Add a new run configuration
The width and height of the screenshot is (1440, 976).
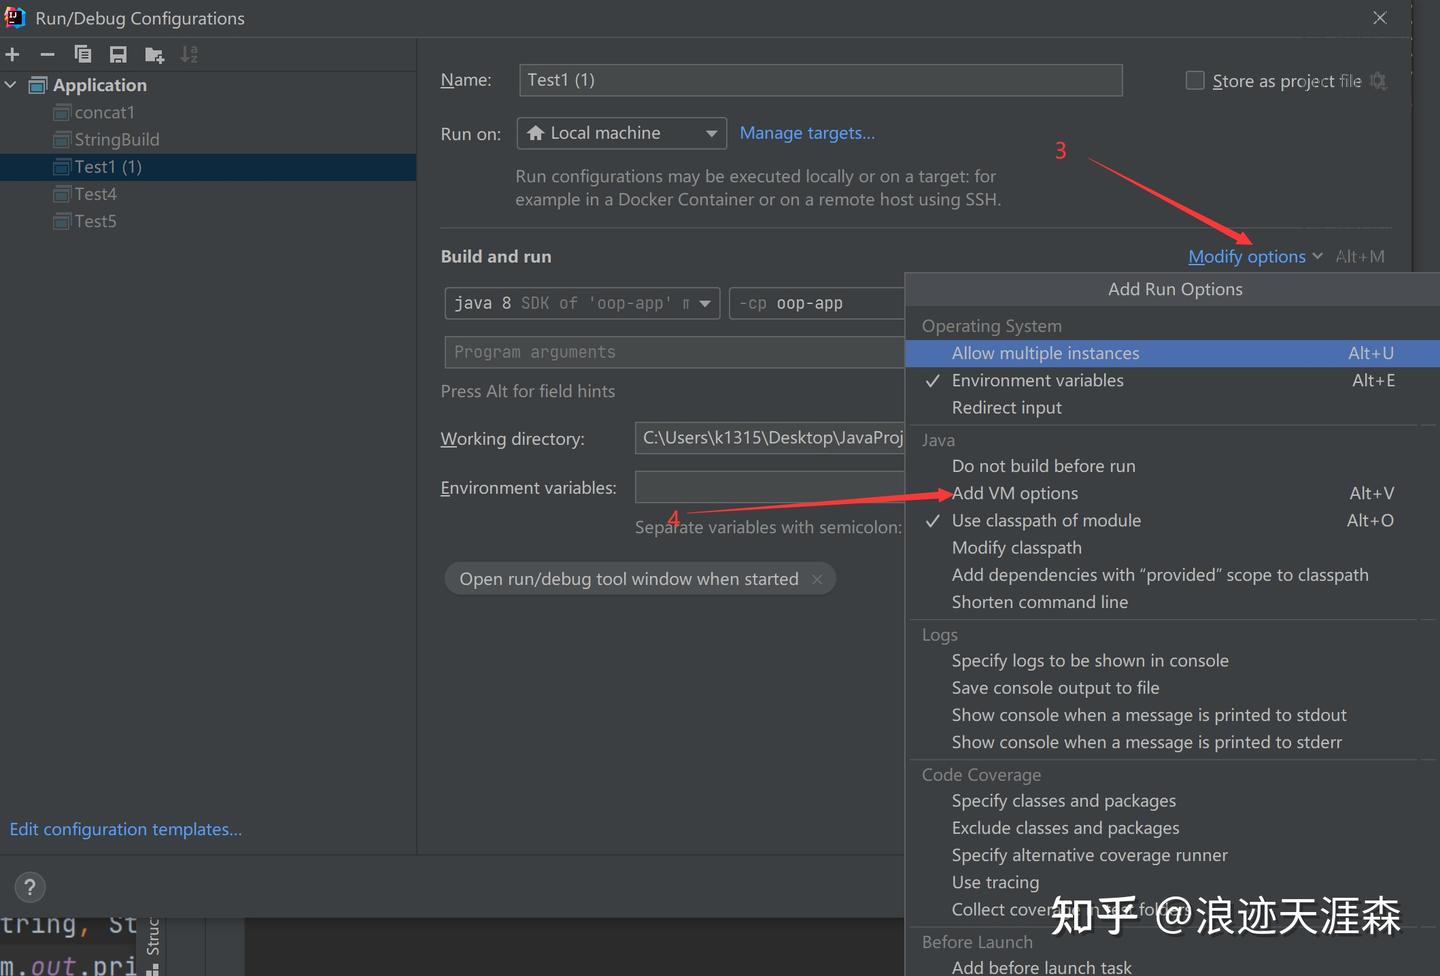coord(12,54)
